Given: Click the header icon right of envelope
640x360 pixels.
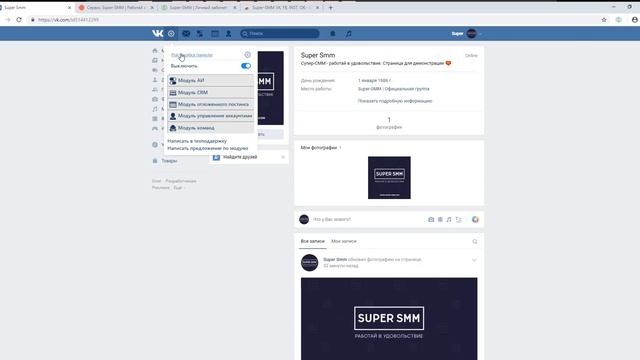Looking at the screenshot, I should pos(200,33).
